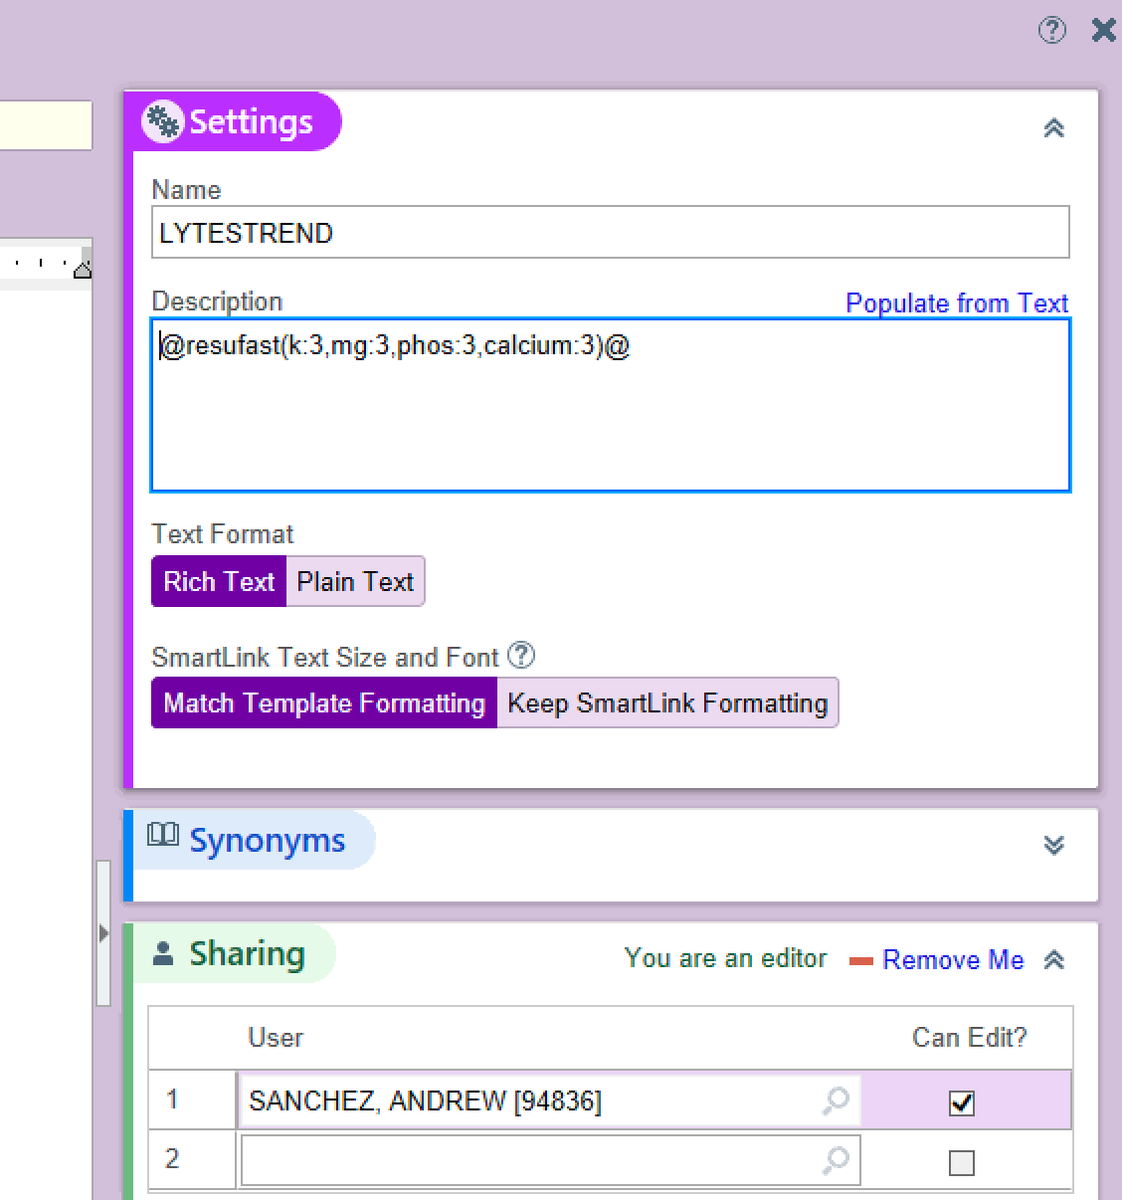Choose Match Template Formatting

[x=324, y=703]
